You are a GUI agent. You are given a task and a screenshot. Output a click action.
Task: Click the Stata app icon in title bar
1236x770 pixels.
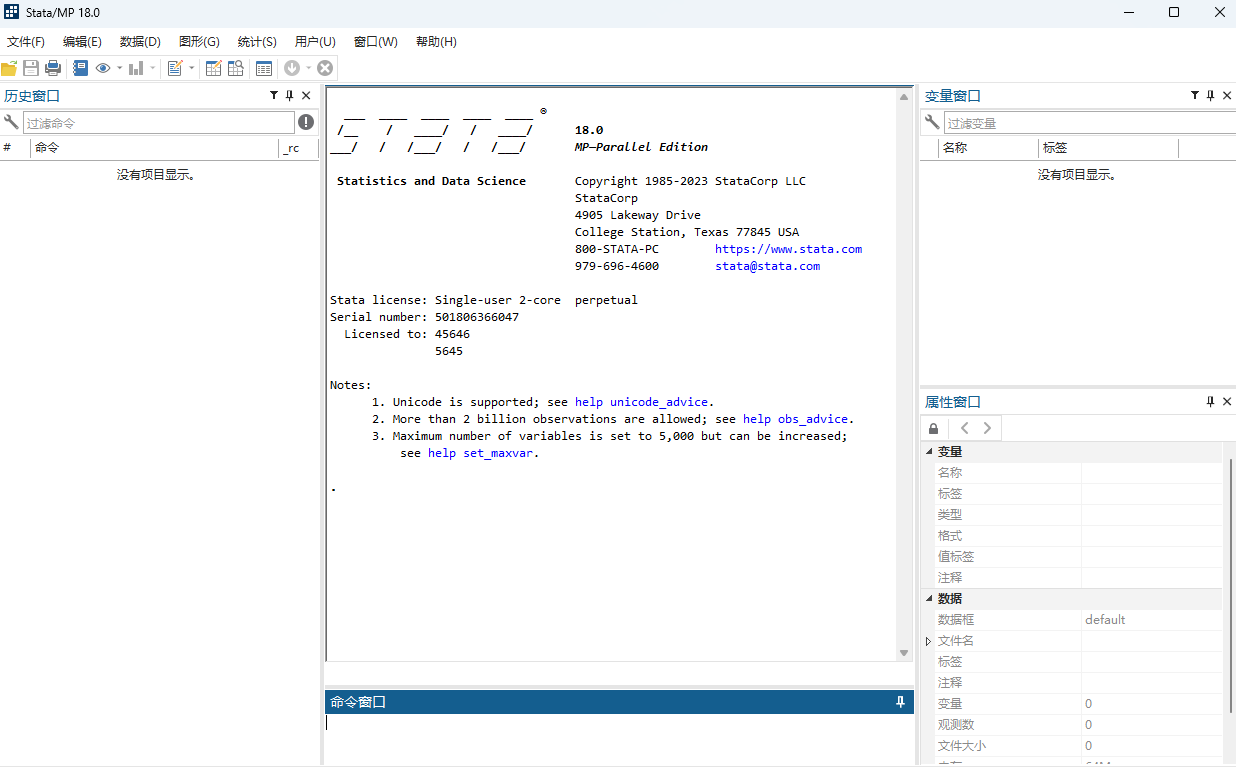[12, 12]
